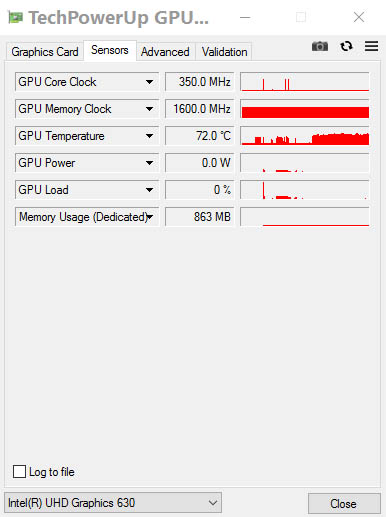The image size is (386, 517).
Task: Switch to the Graphics Card tab
Action: pos(45,52)
